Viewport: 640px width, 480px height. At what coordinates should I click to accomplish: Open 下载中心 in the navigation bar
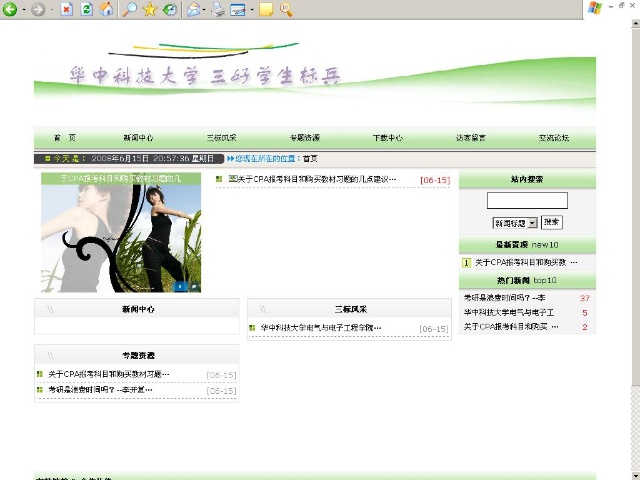click(x=387, y=138)
